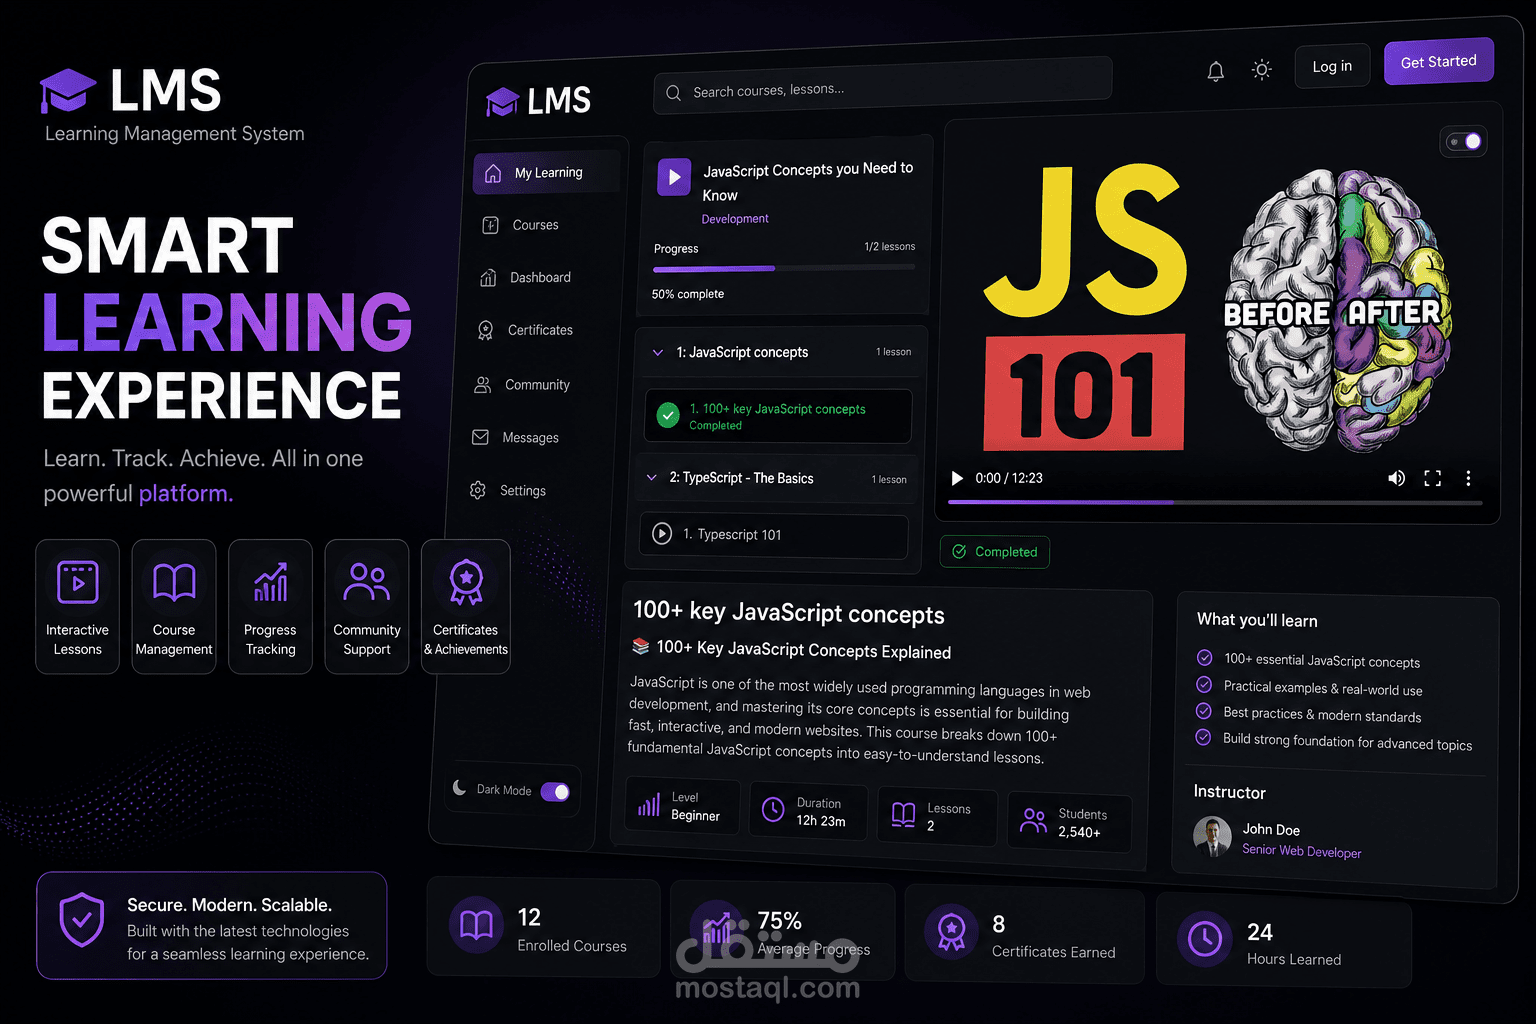The width and height of the screenshot is (1536, 1024).
Task: Click the video seek progress bar
Action: (x=1215, y=502)
